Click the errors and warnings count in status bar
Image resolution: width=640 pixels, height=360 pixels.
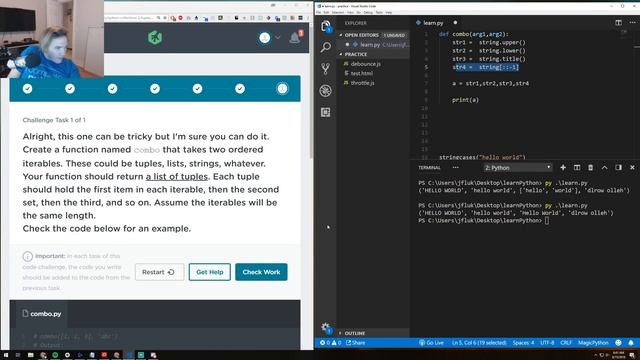point(331,342)
